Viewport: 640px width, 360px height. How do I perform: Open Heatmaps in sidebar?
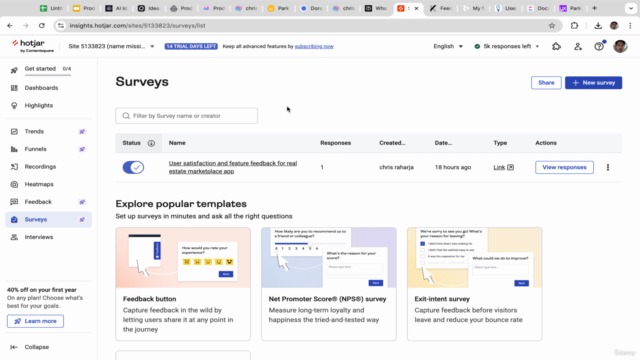pos(39,184)
